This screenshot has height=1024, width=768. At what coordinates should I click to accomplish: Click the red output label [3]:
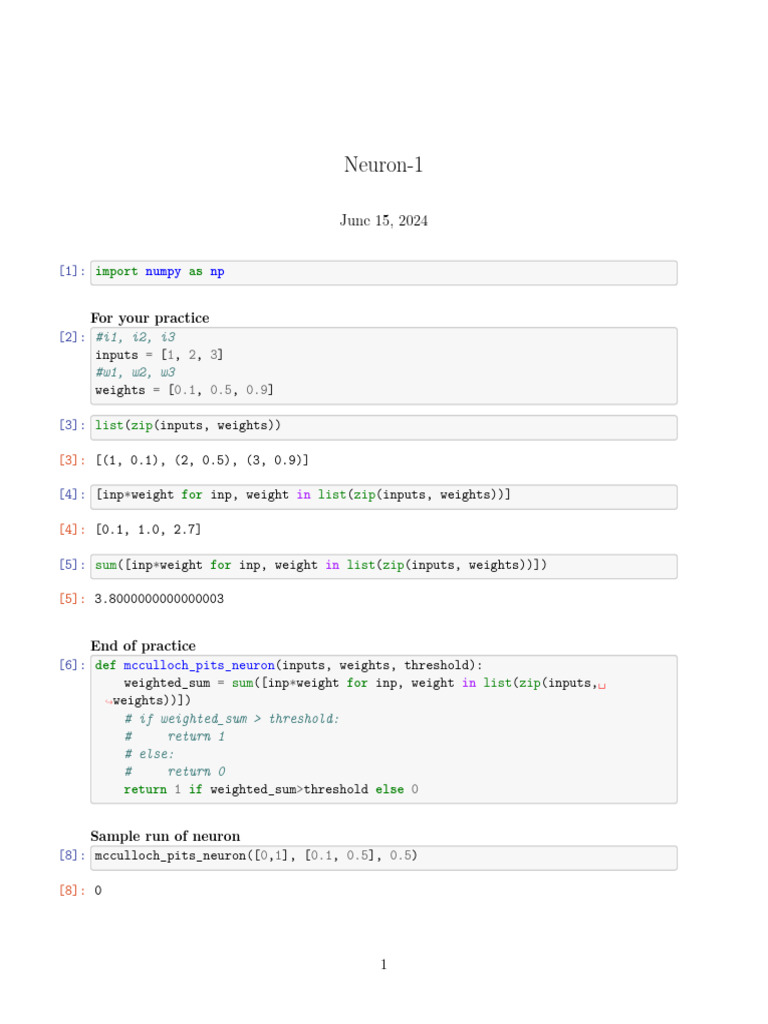point(72,460)
